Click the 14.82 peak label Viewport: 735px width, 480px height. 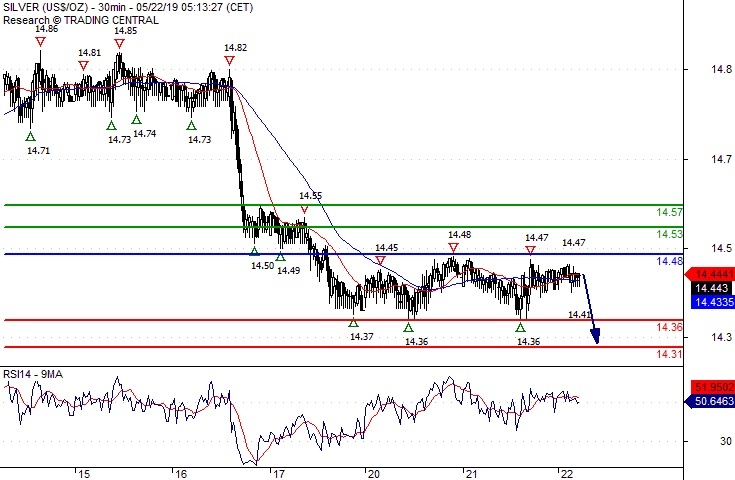point(235,47)
